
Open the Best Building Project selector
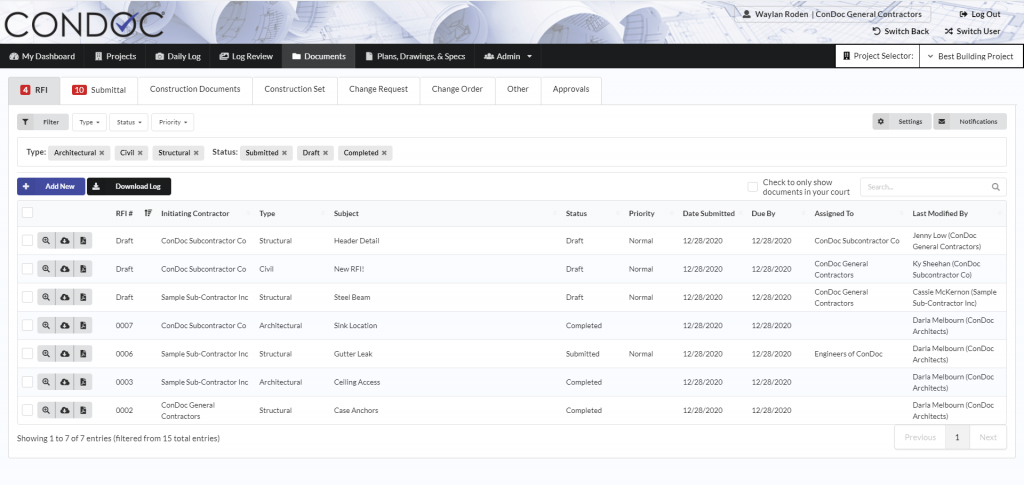(x=970, y=56)
